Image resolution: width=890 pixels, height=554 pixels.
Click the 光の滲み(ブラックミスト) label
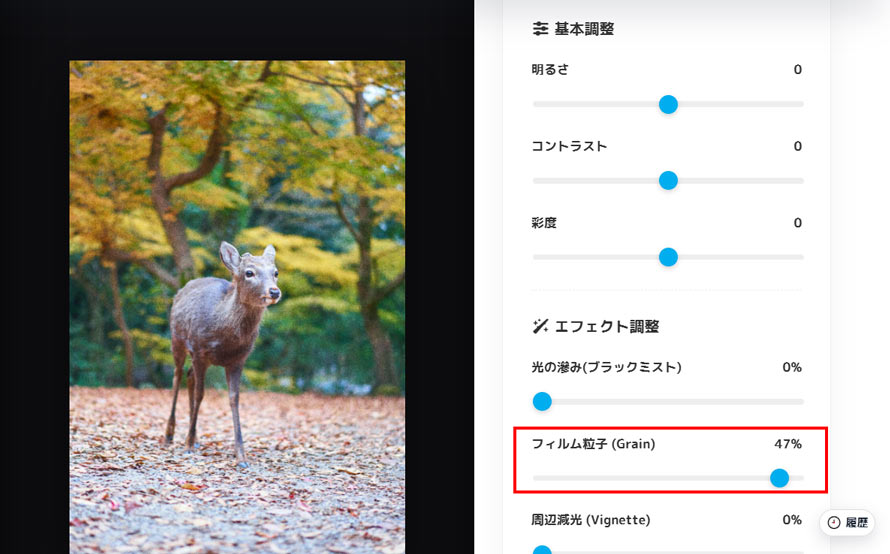pos(606,367)
